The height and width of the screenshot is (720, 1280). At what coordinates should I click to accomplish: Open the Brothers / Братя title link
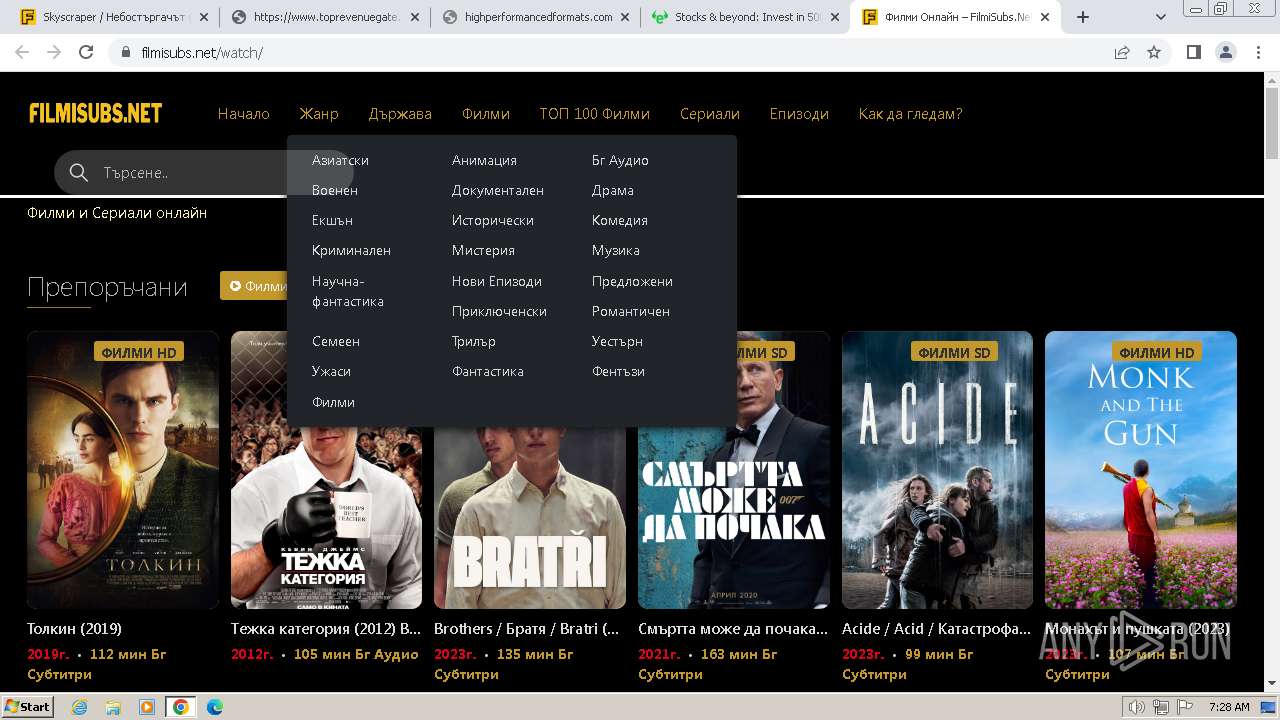[527, 629]
